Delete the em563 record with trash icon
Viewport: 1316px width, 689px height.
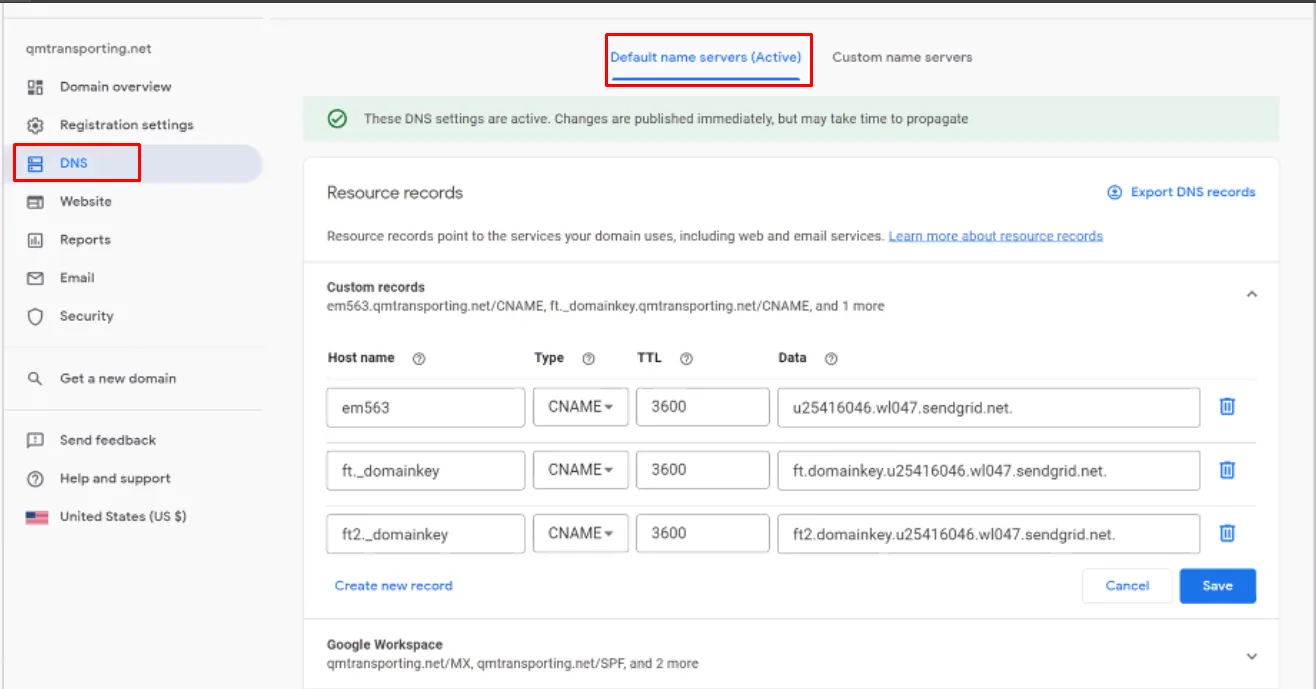pos(1227,407)
